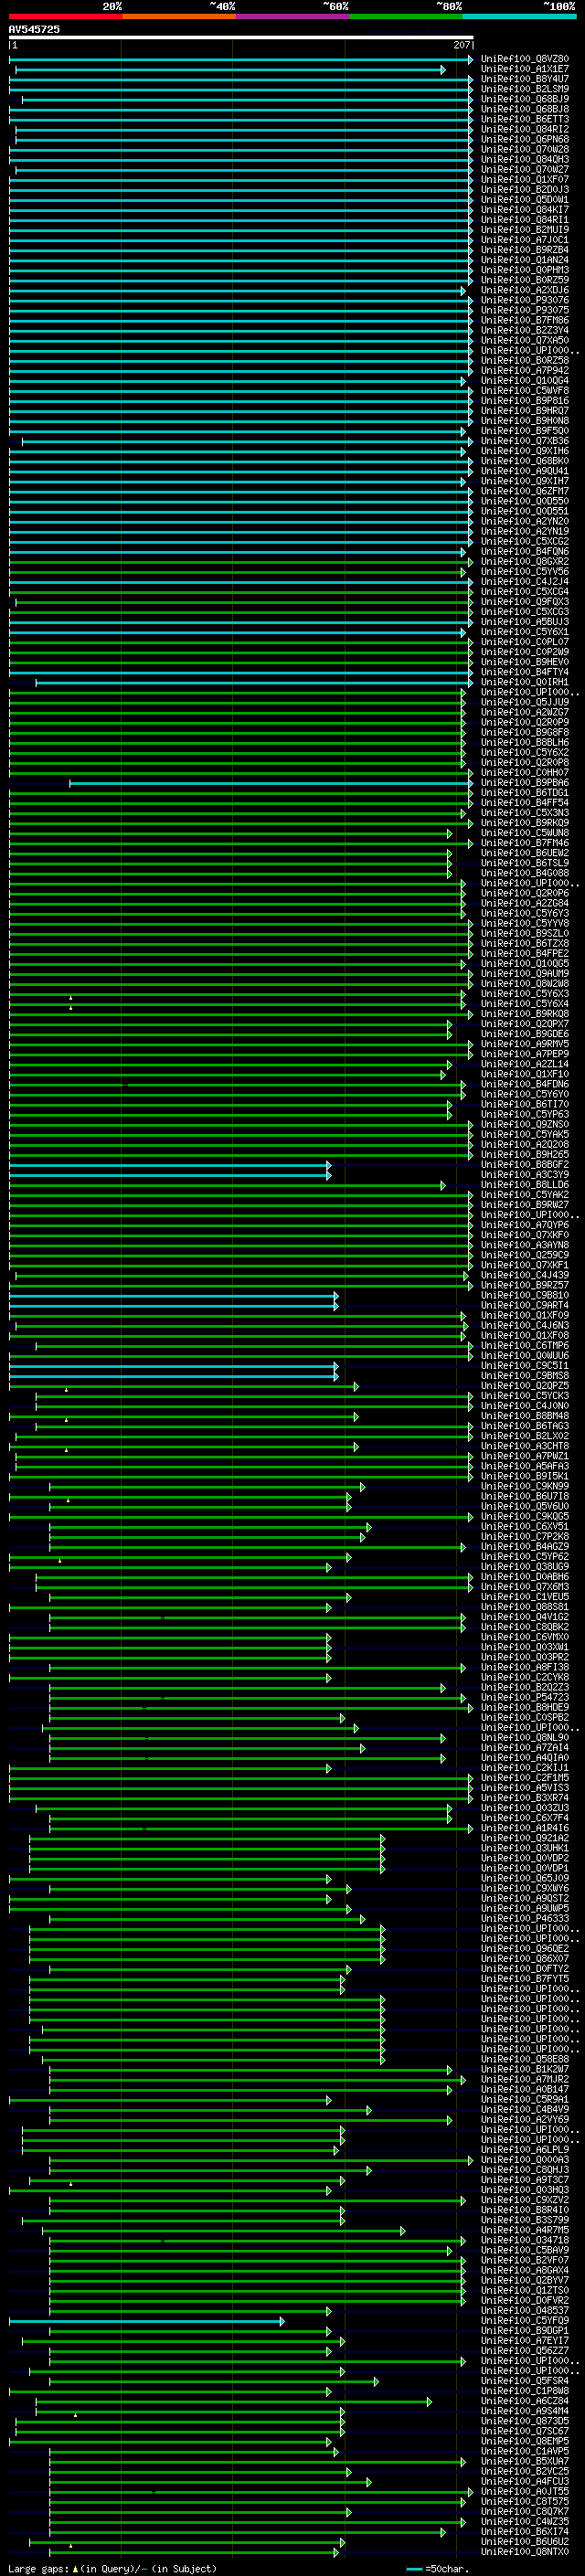Open hit UniRef100_Q8VZ80 label

525,59
